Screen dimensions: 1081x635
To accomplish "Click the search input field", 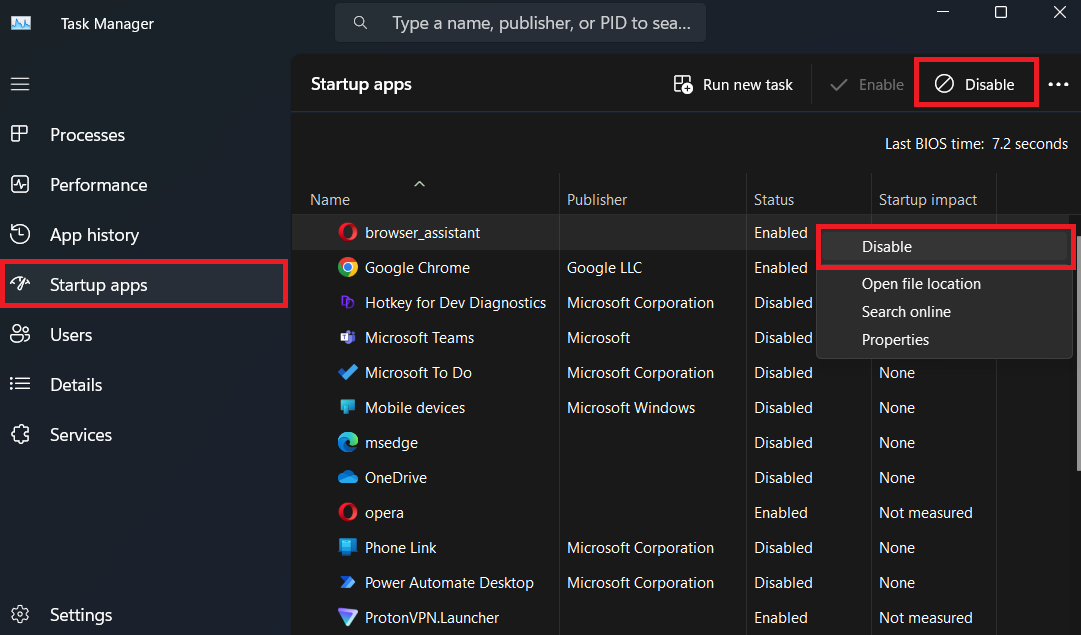I will [521, 23].
